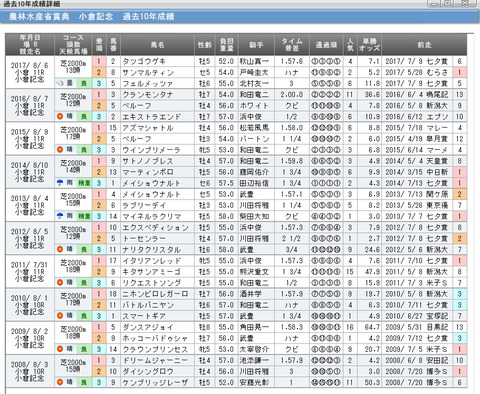Click horse name エクスペディション
This screenshot has width=480, height=394.
[155, 227]
